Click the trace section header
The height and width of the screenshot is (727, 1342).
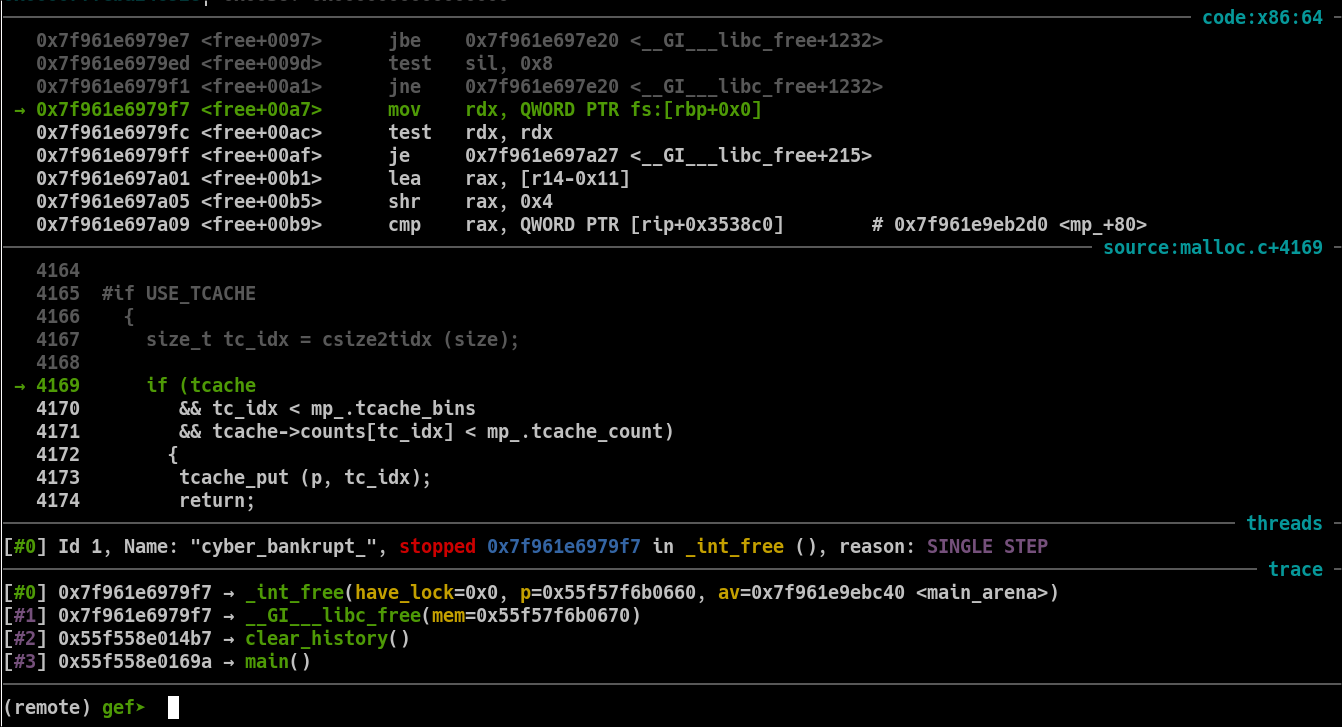[x=1295, y=569]
